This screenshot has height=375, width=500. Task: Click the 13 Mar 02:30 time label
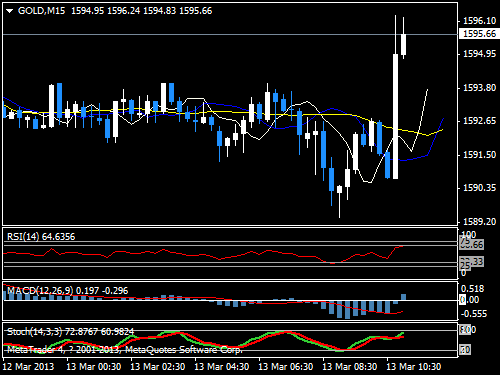pyautogui.click(x=158, y=367)
